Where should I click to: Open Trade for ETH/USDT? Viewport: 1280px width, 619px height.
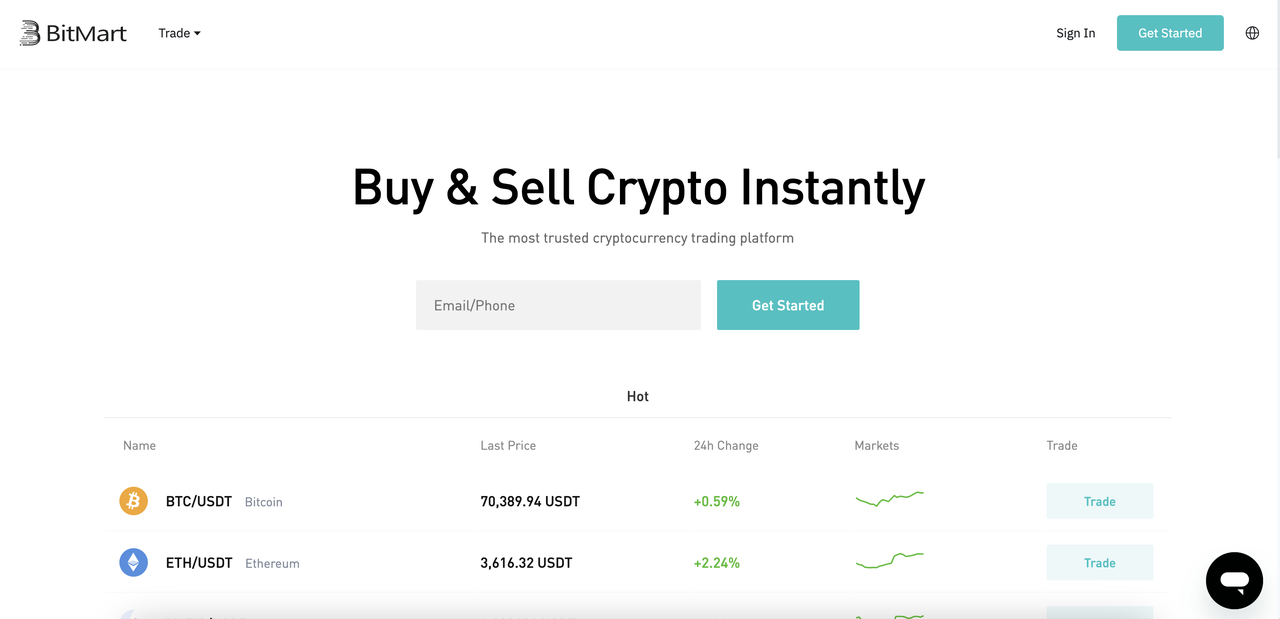click(1099, 562)
